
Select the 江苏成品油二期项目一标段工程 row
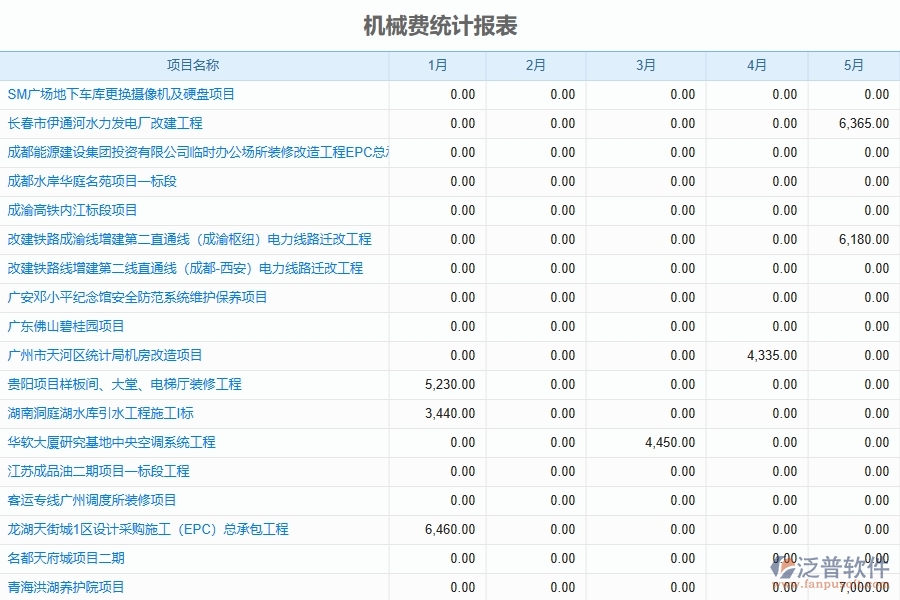click(x=95, y=471)
